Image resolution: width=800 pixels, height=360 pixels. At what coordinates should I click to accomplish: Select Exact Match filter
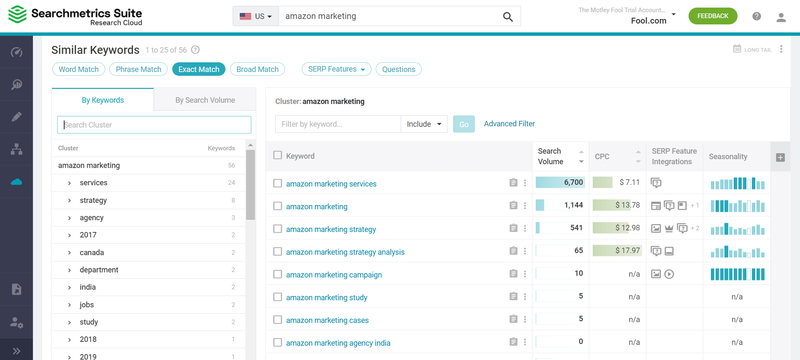(x=198, y=69)
